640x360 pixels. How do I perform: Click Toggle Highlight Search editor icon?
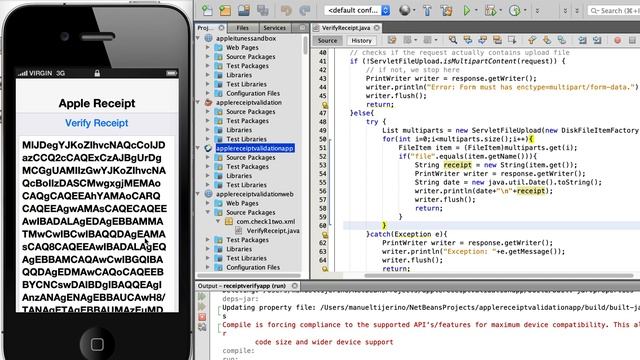[497, 40]
